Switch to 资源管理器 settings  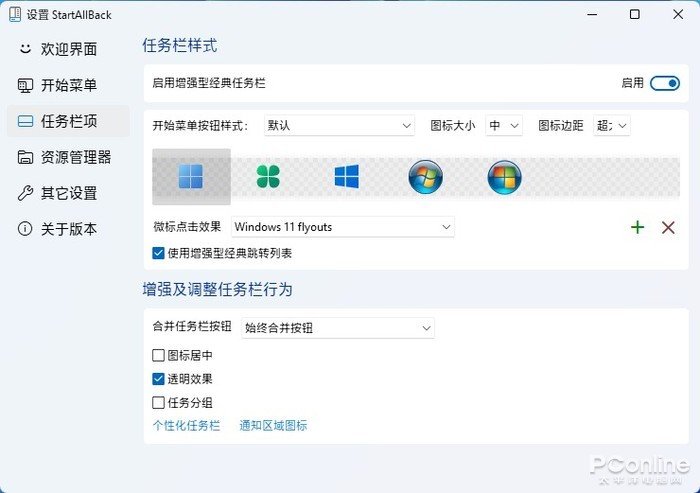(x=69, y=157)
